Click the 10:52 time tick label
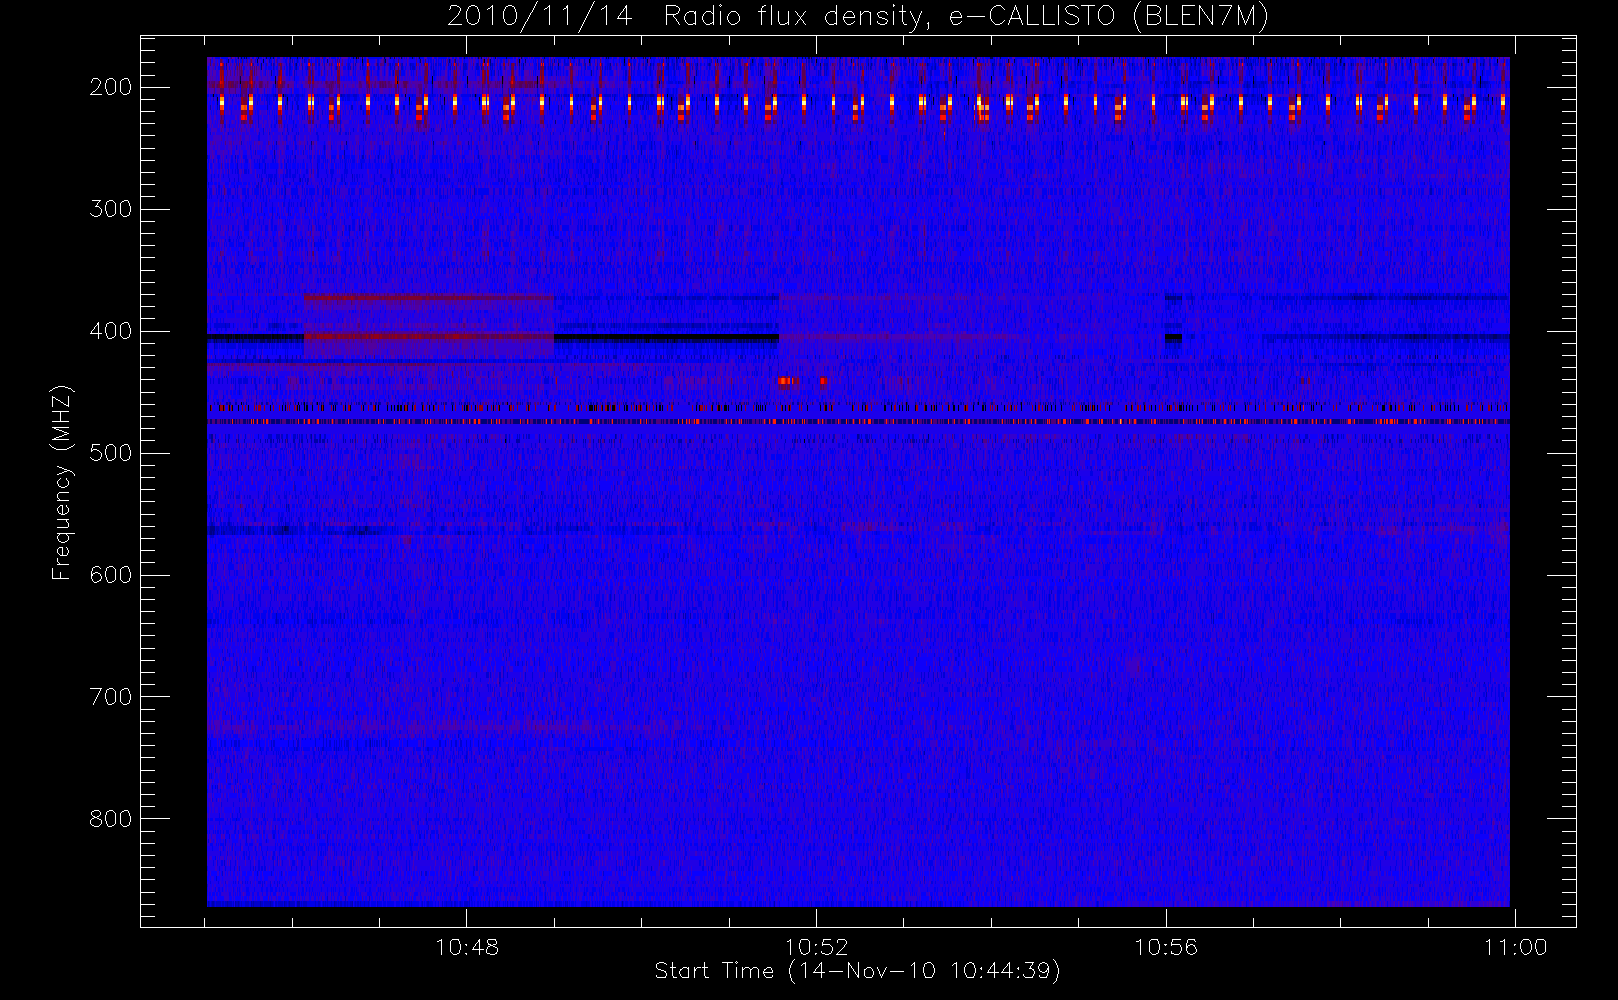The width and height of the screenshot is (1618, 1000). 816,947
